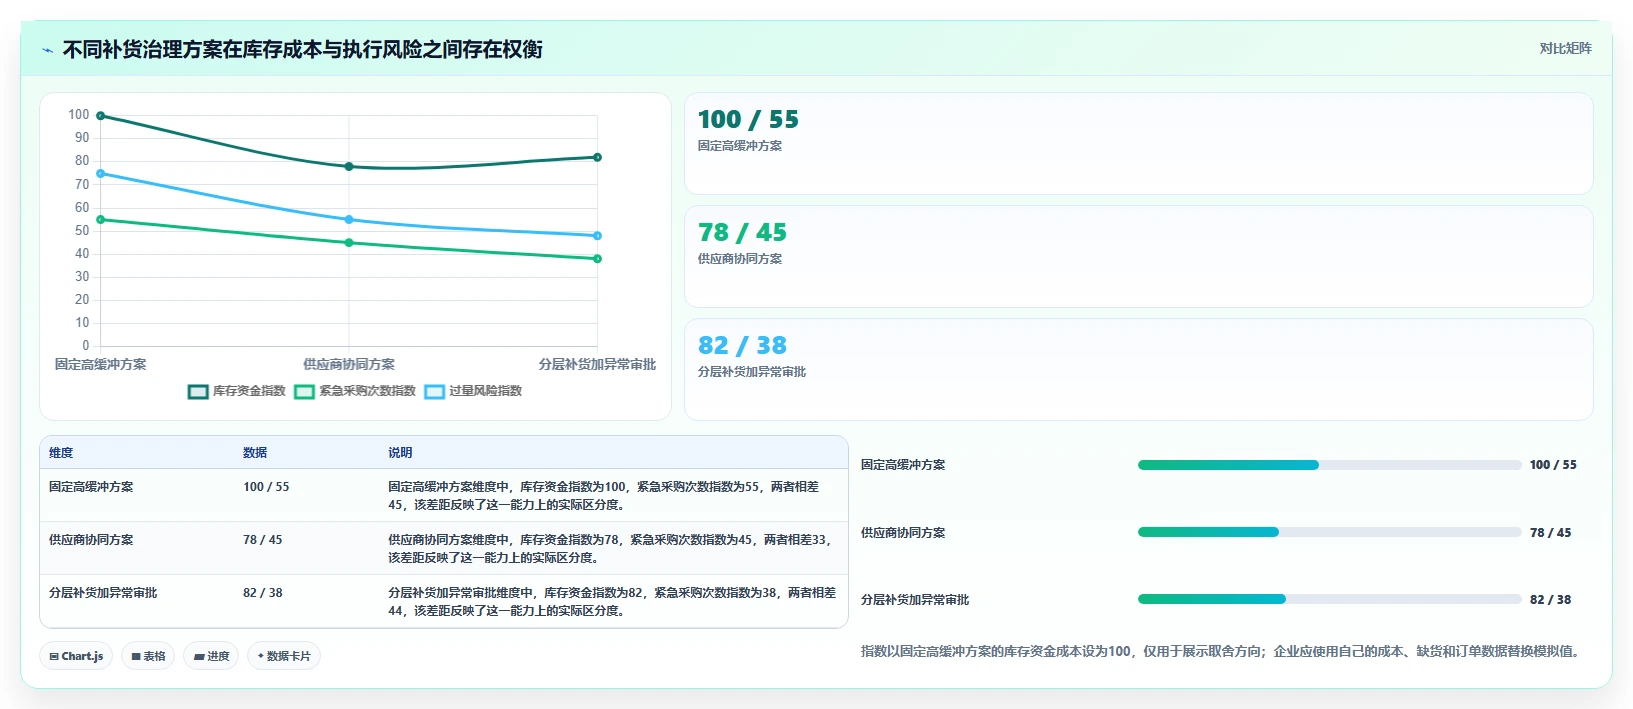Toggle the 紧急采购次数指数 legend swatch
The width and height of the screenshot is (1633, 709).
click(x=304, y=391)
